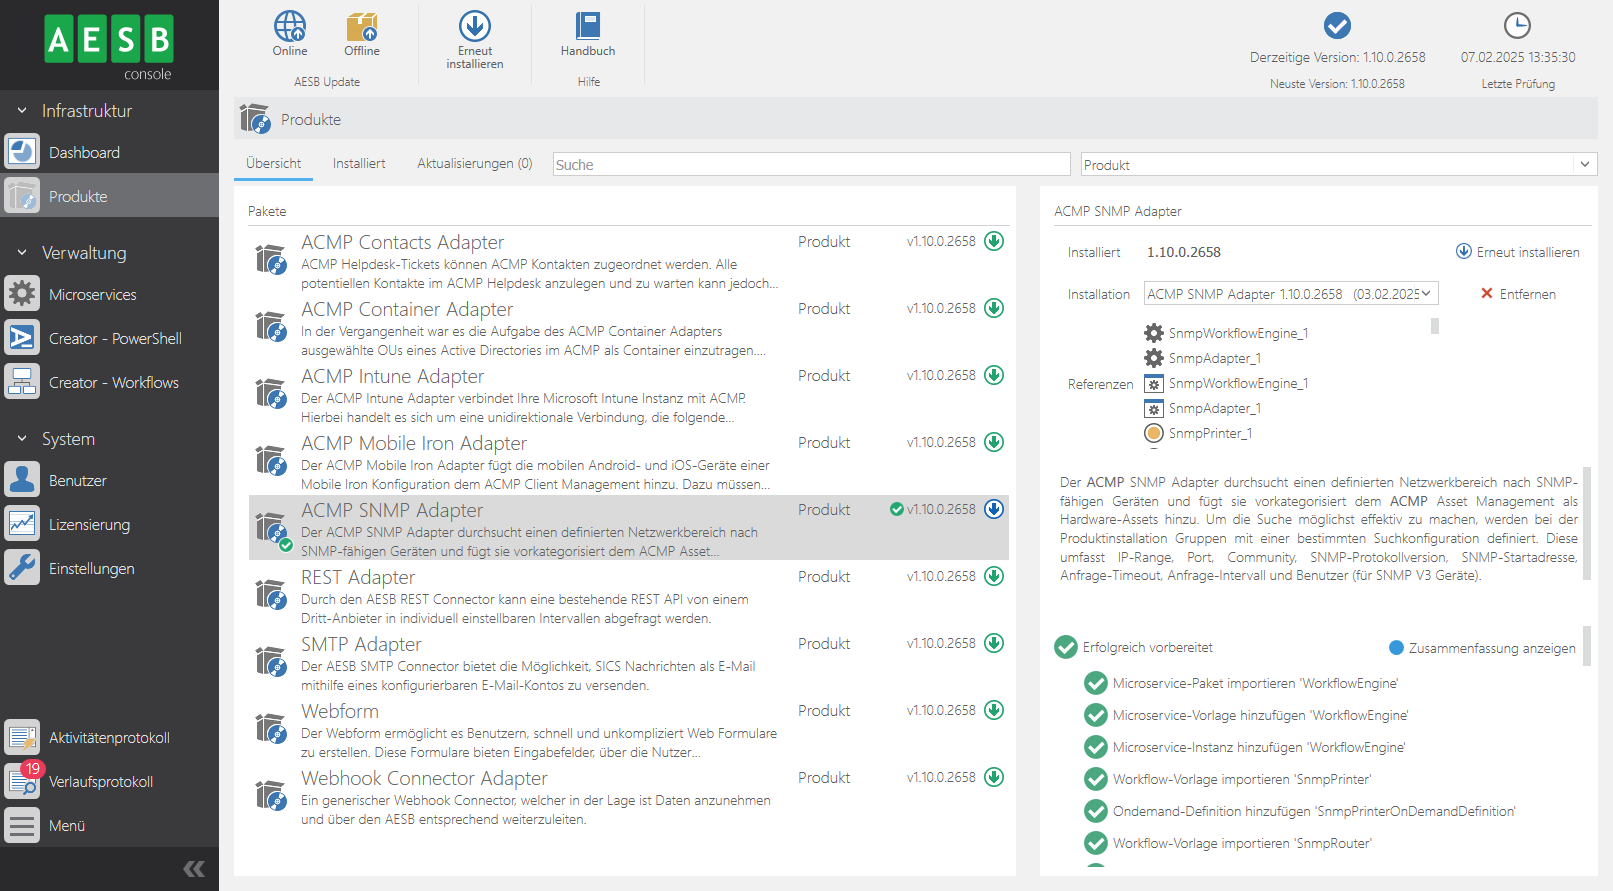Open the Handbuch help icon
The height and width of the screenshot is (891, 1613).
(588, 26)
